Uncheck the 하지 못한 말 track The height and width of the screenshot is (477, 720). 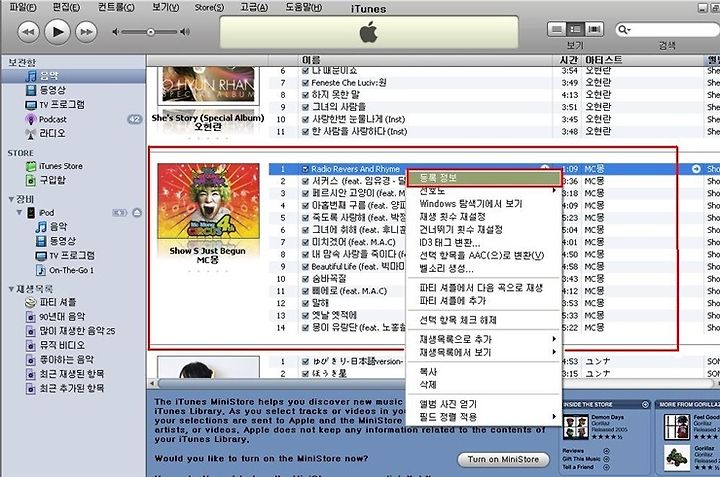[305, 95]
